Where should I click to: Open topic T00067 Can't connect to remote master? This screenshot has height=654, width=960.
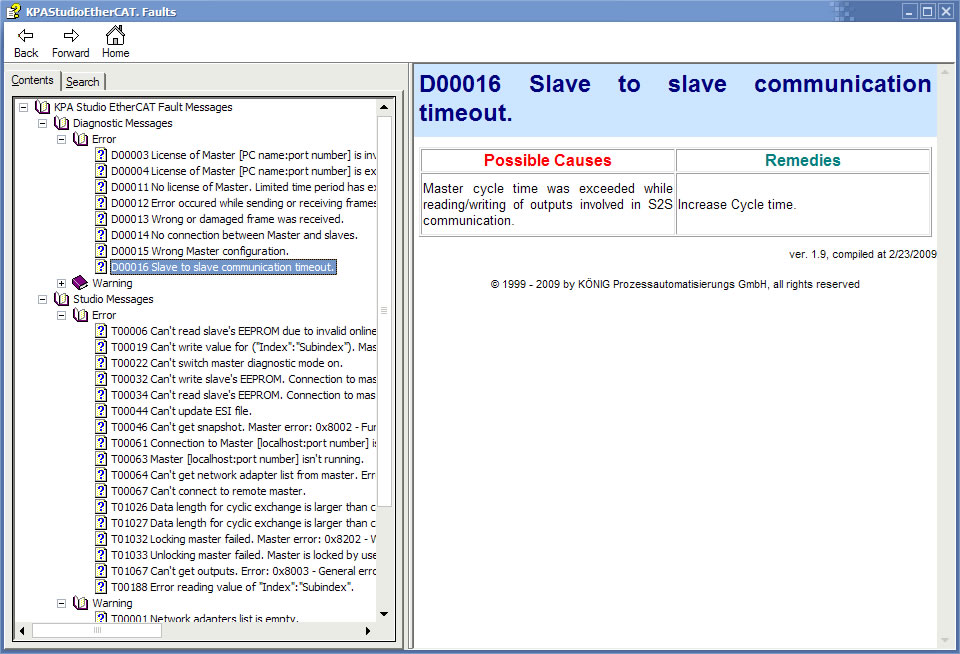point(207,491)
